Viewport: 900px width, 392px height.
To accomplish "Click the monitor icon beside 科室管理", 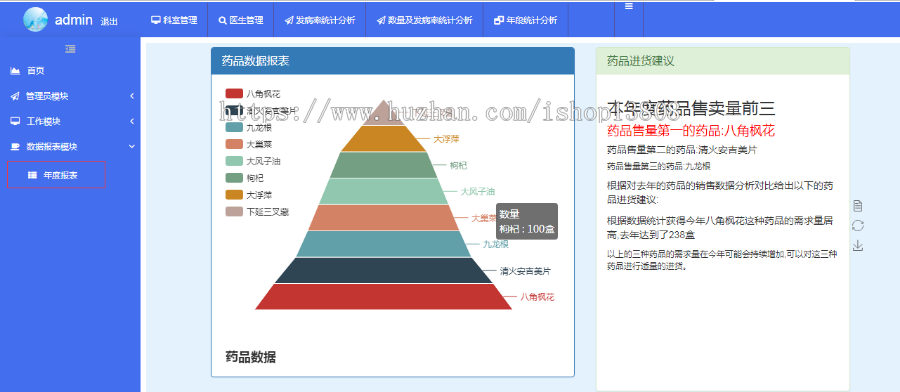I will 156,20.
